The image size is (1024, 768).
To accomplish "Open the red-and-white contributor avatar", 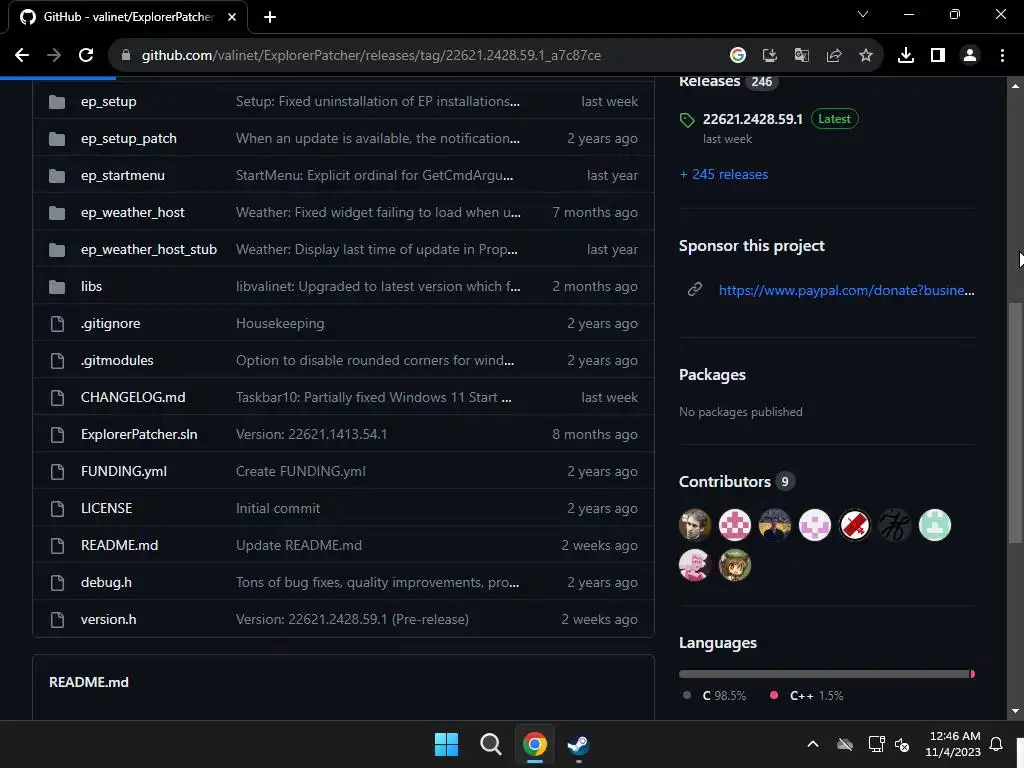I will 855,525.
